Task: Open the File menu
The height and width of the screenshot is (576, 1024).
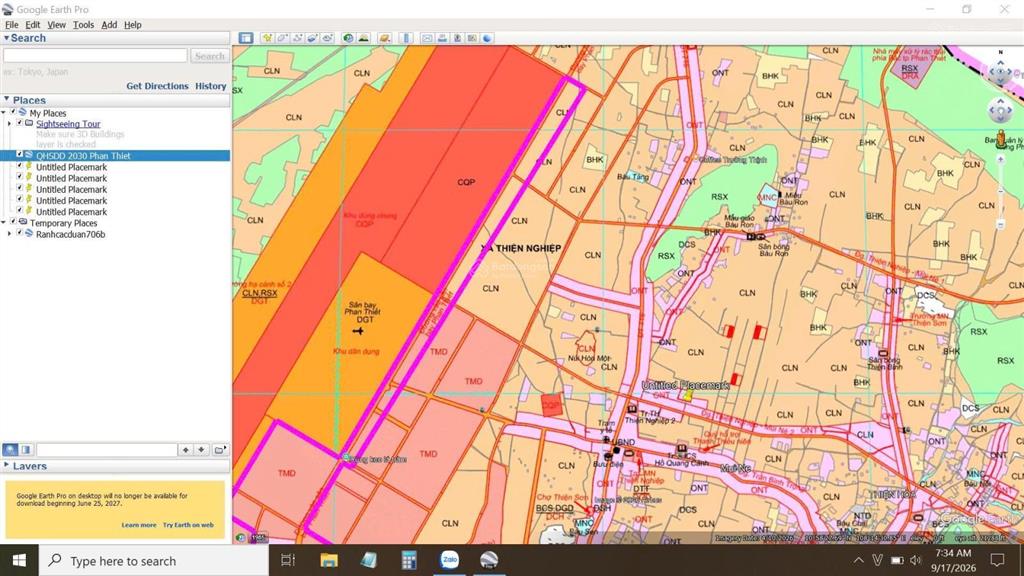Action: (12, 25)
